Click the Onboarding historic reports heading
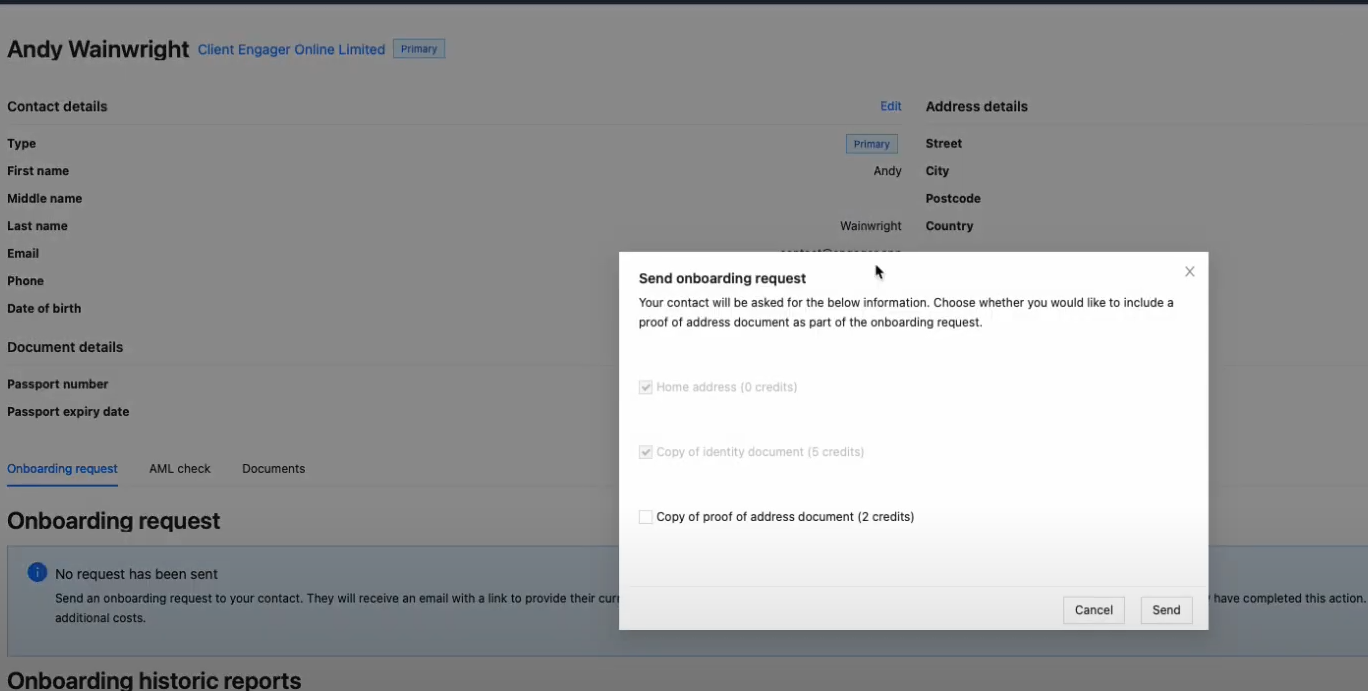Viewport: 1368px width, 691px height. [x=154, y=680]
